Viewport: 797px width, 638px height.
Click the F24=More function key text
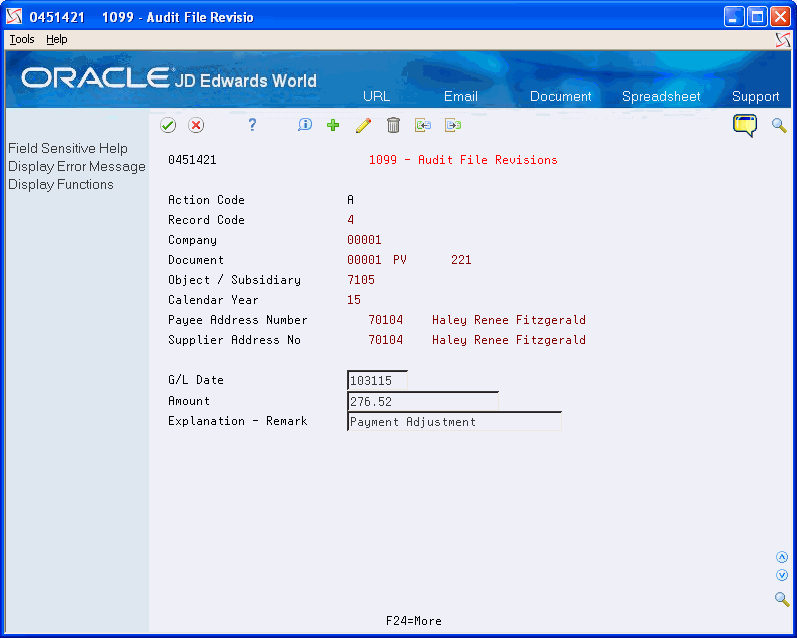coord(414,621)
